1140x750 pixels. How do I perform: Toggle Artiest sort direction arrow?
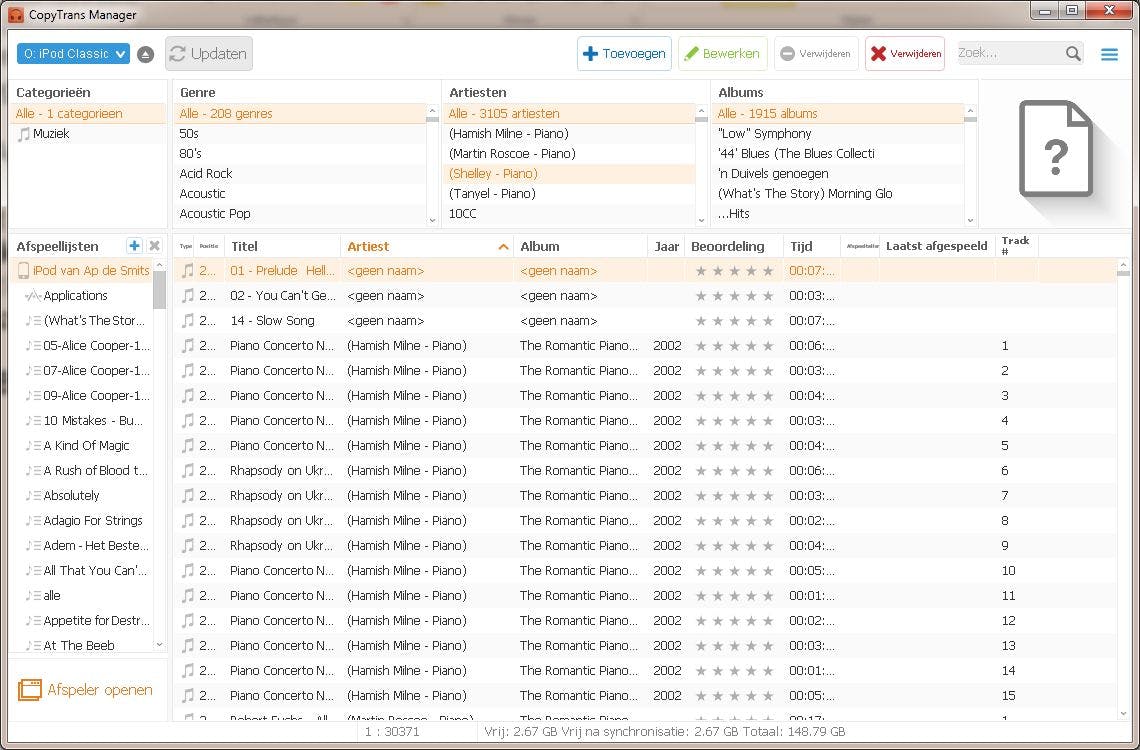(503, 247)
